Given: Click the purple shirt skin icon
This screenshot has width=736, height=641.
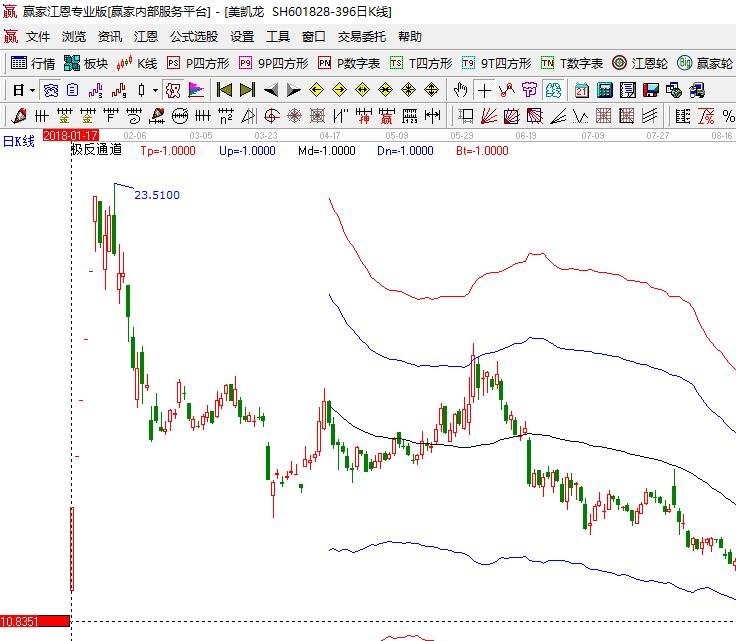Looking at the screenshot, I should 529,90.
